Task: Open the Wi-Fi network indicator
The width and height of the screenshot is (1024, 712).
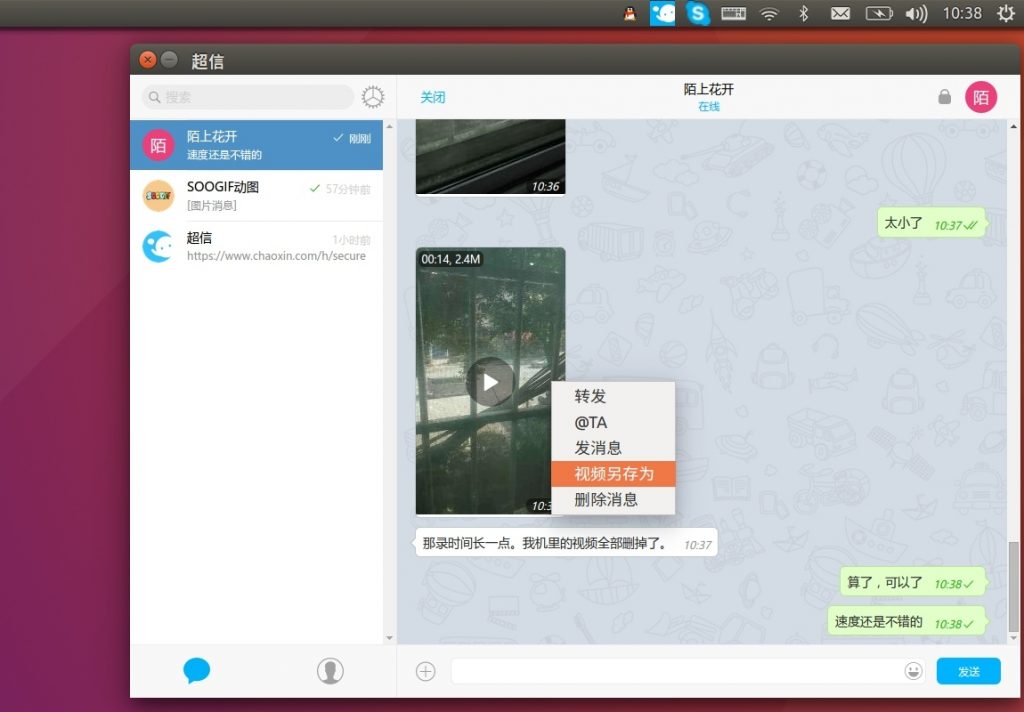Action: pos(768,13)
